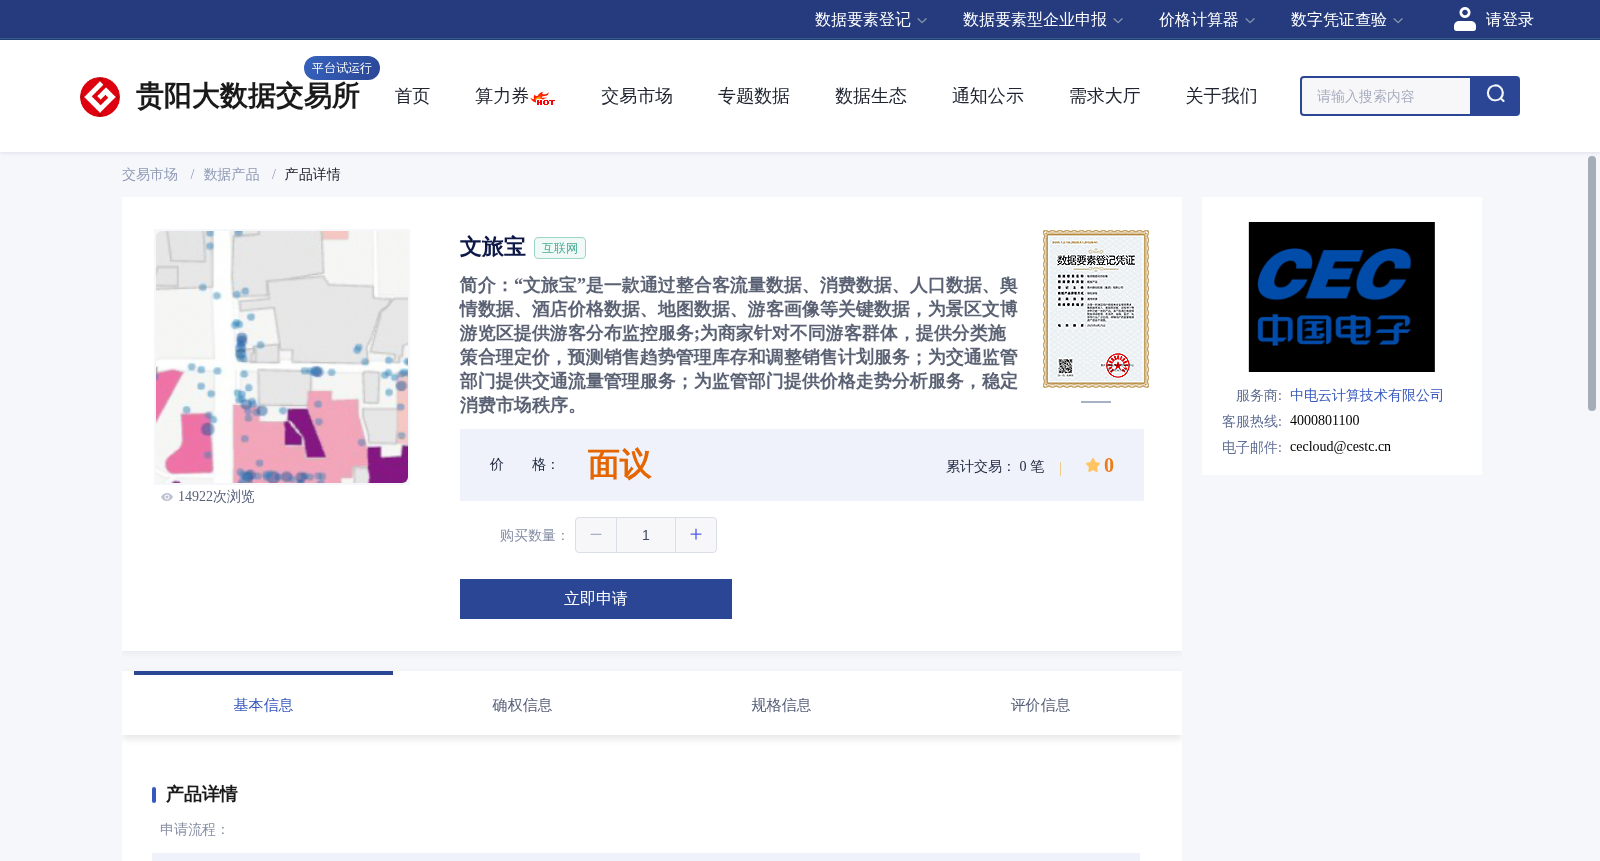Increase purchase quantity with plus button
Viewport: 1600px width, 861px height.
(x=696, y=535)
